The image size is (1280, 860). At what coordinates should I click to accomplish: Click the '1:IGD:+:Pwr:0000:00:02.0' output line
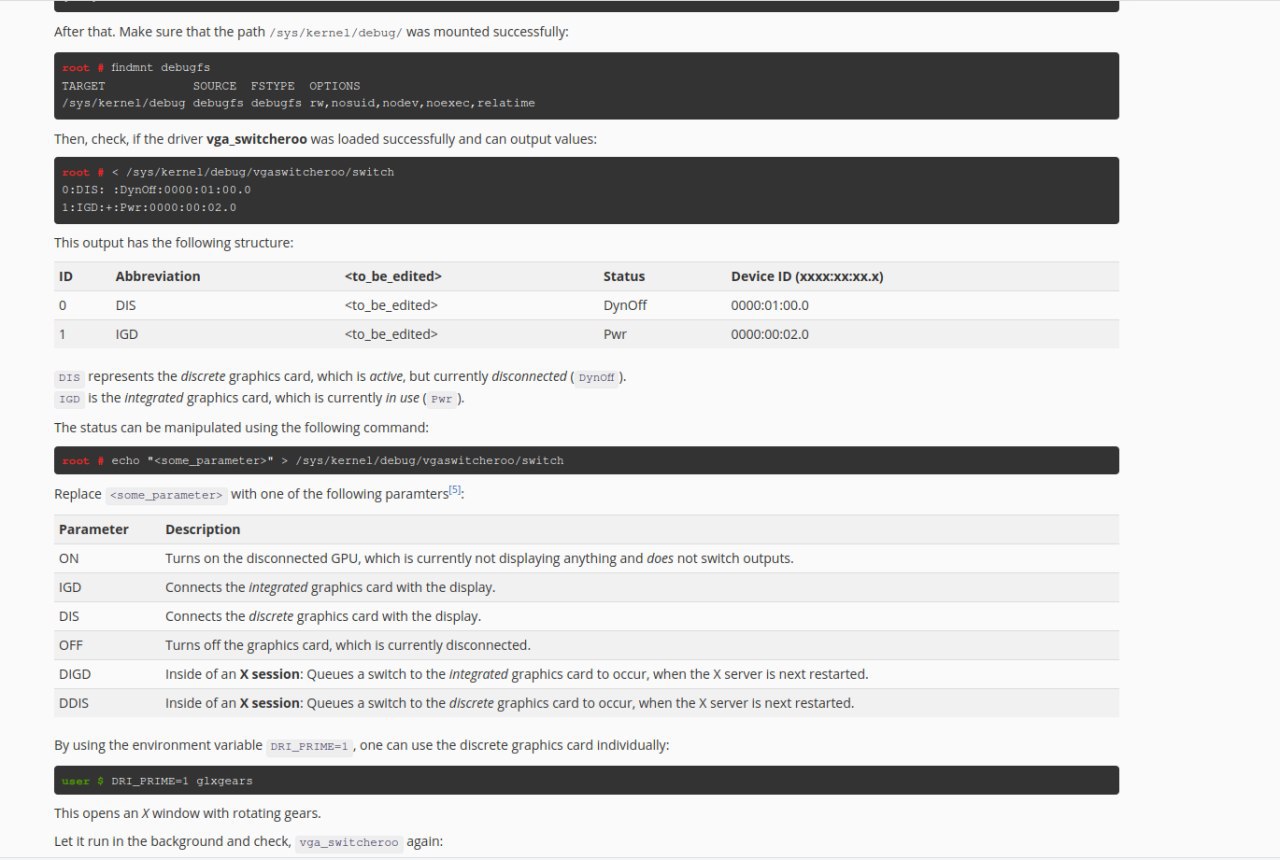click(x=149, y=208)
